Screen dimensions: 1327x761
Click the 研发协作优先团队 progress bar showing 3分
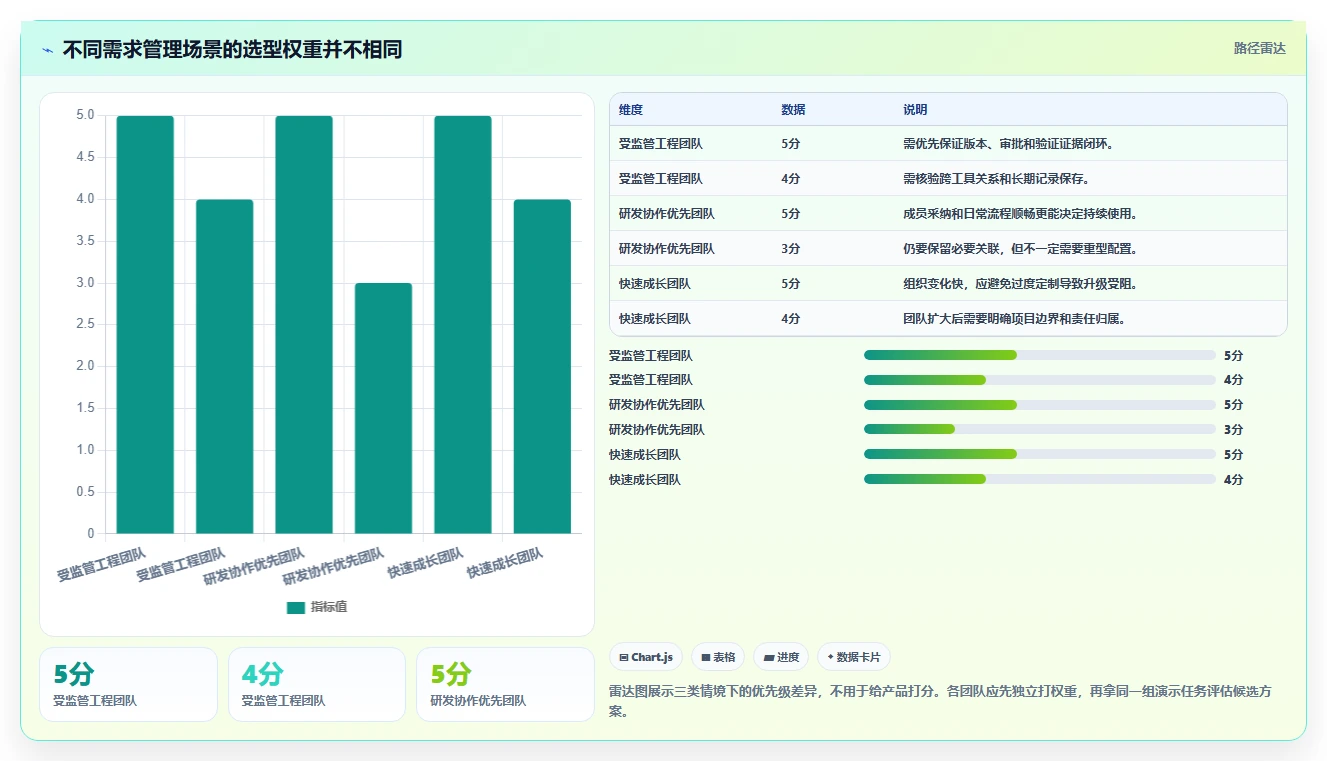click(1040, 430)
